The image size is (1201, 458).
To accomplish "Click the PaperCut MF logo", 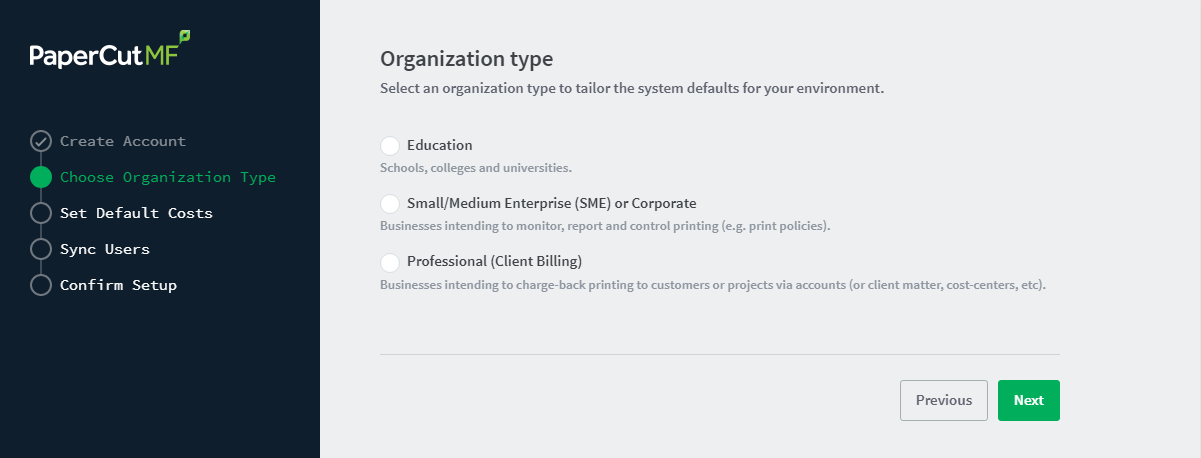I will (110, 51).
